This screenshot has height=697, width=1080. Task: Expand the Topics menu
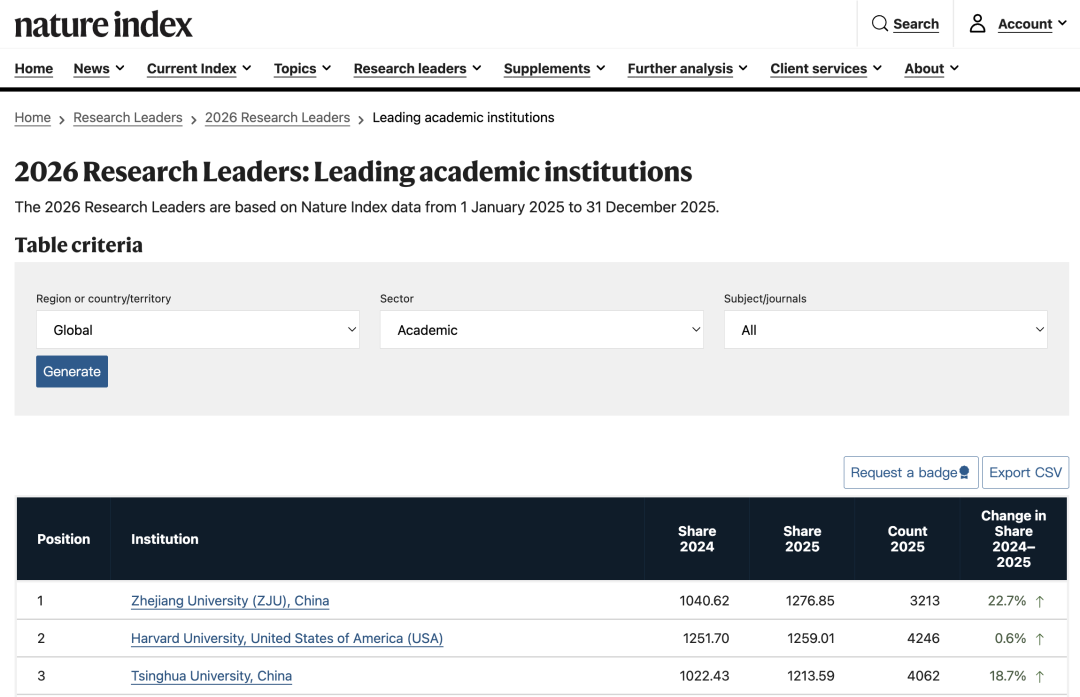(x=302, y=68)
